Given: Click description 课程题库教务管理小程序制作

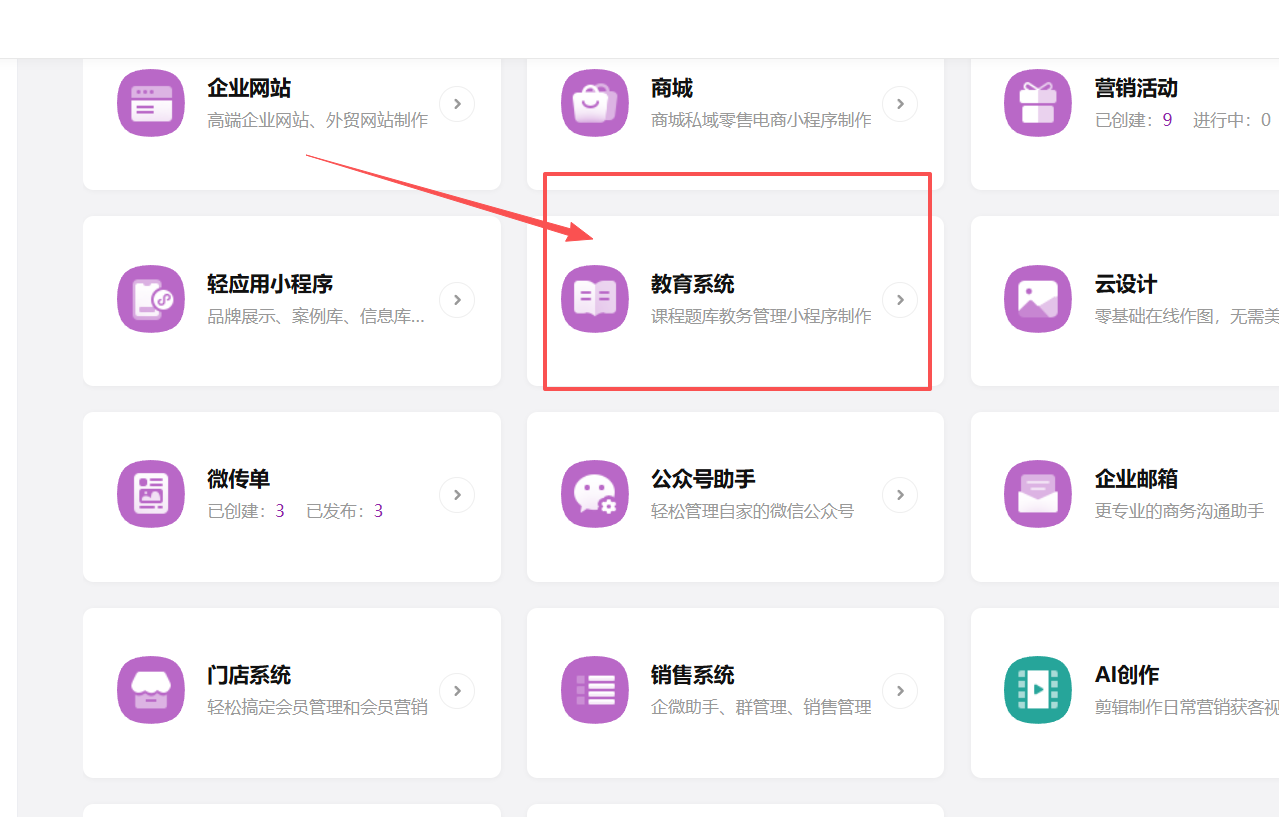Looking at the screenshot, I should click(761, 316).
